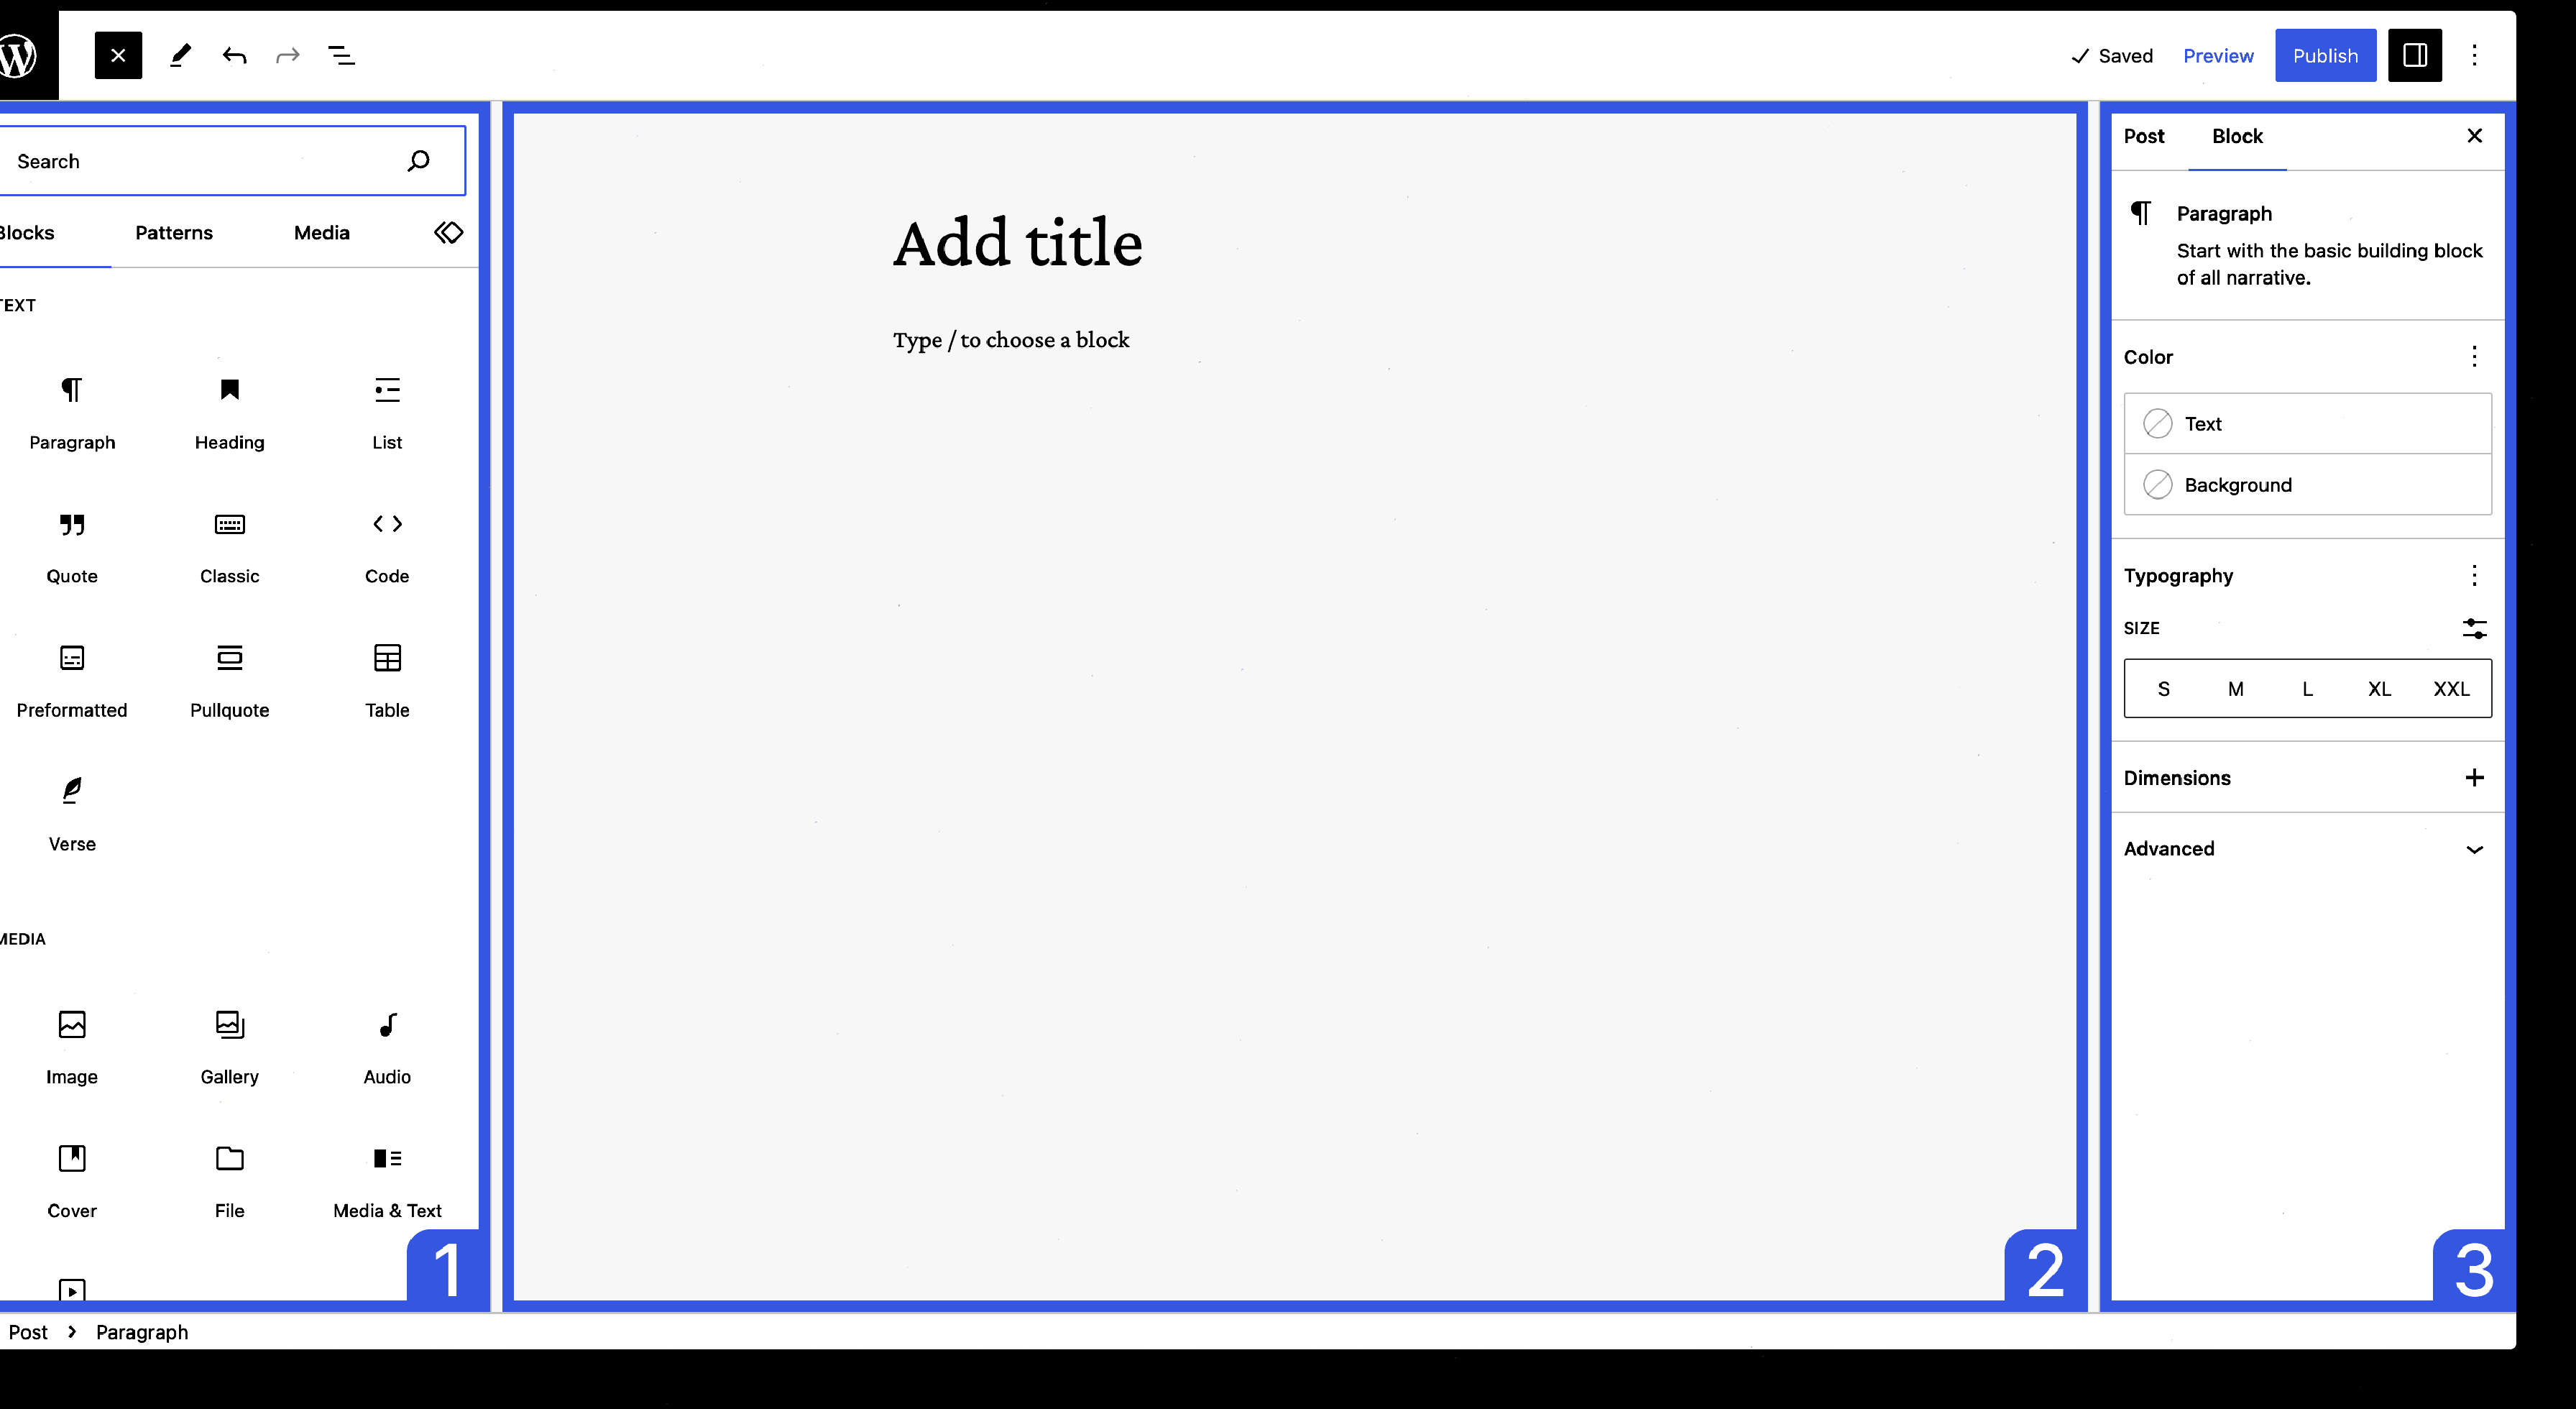2576x1409 pixels.
Task: Select font size S
Action: point(2163,689)
